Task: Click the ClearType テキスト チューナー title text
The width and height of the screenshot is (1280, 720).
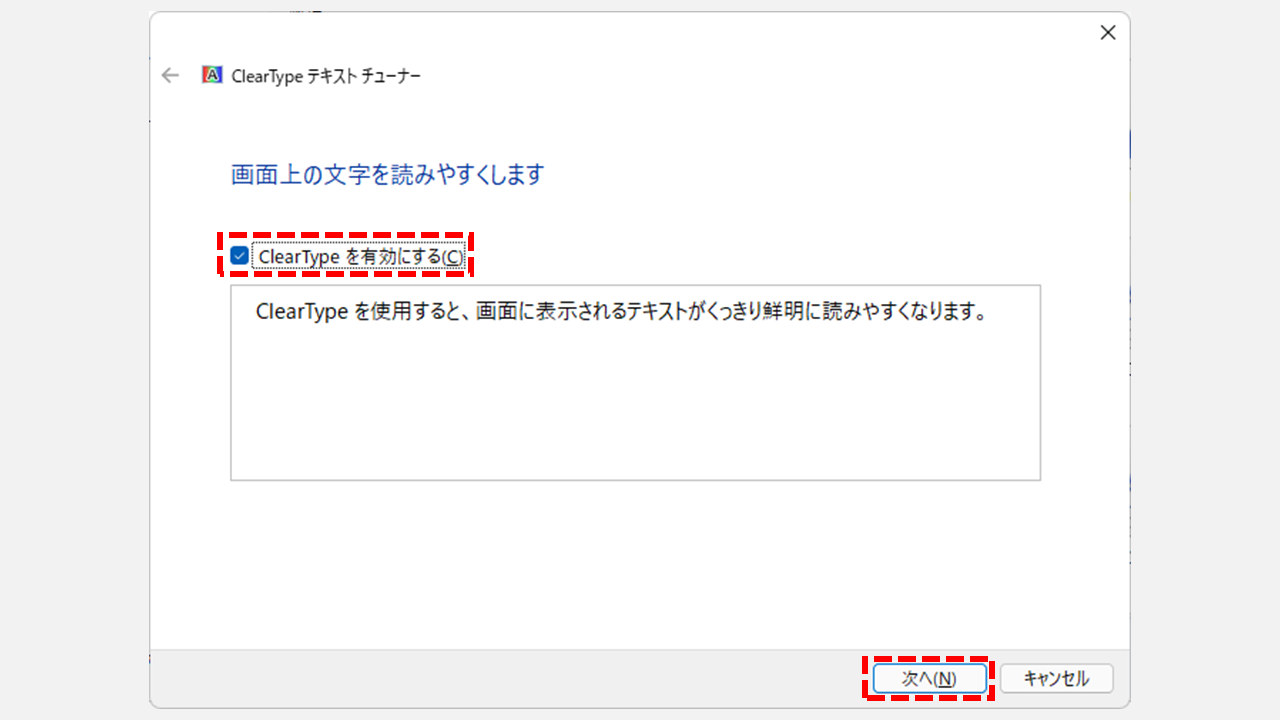Action: click(x=326, y=76)
